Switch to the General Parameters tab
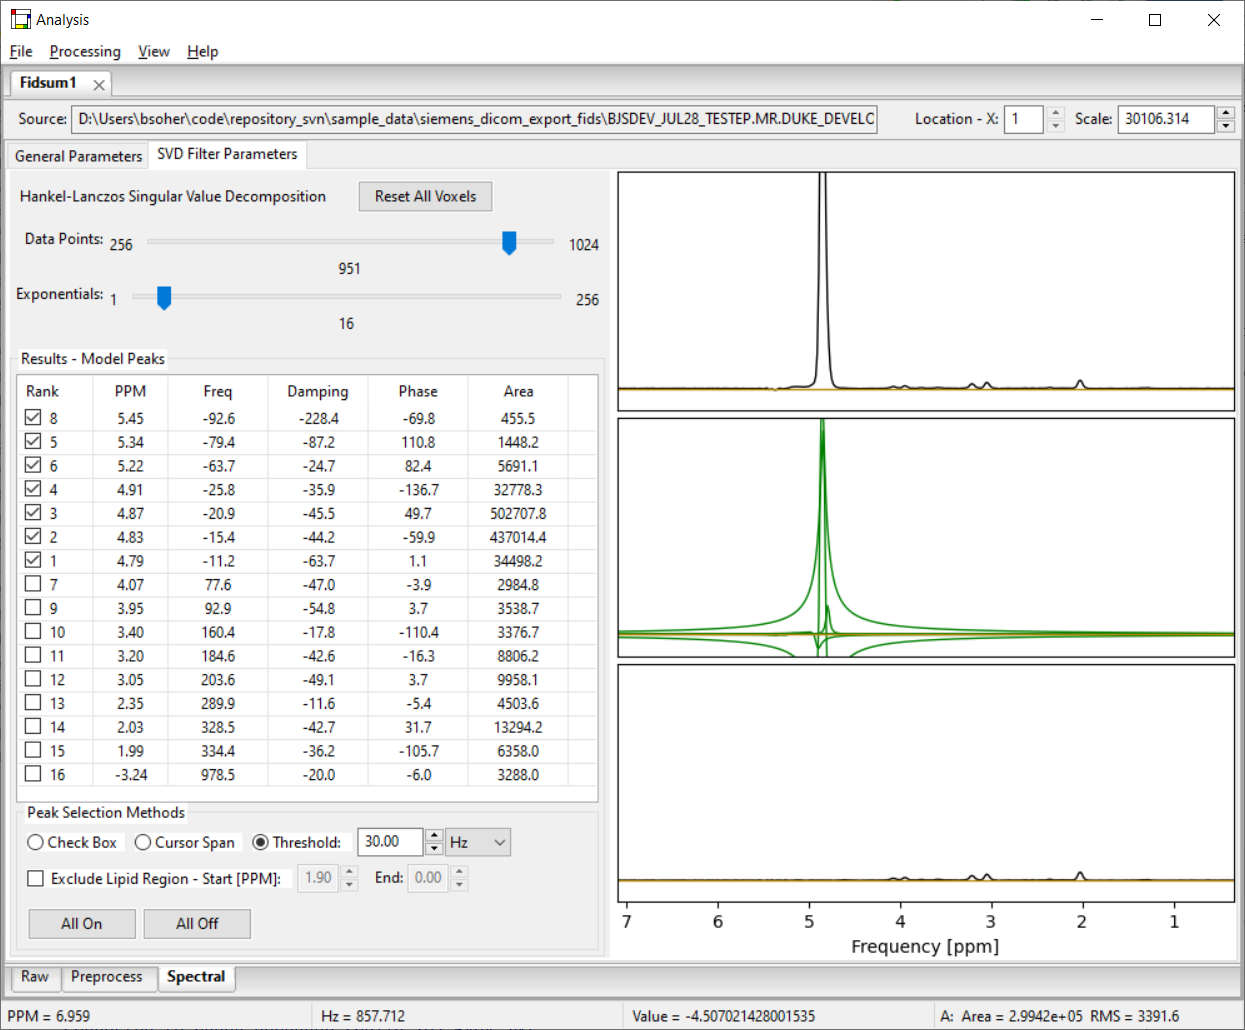1245x1030 pixels. coord(77,156)
